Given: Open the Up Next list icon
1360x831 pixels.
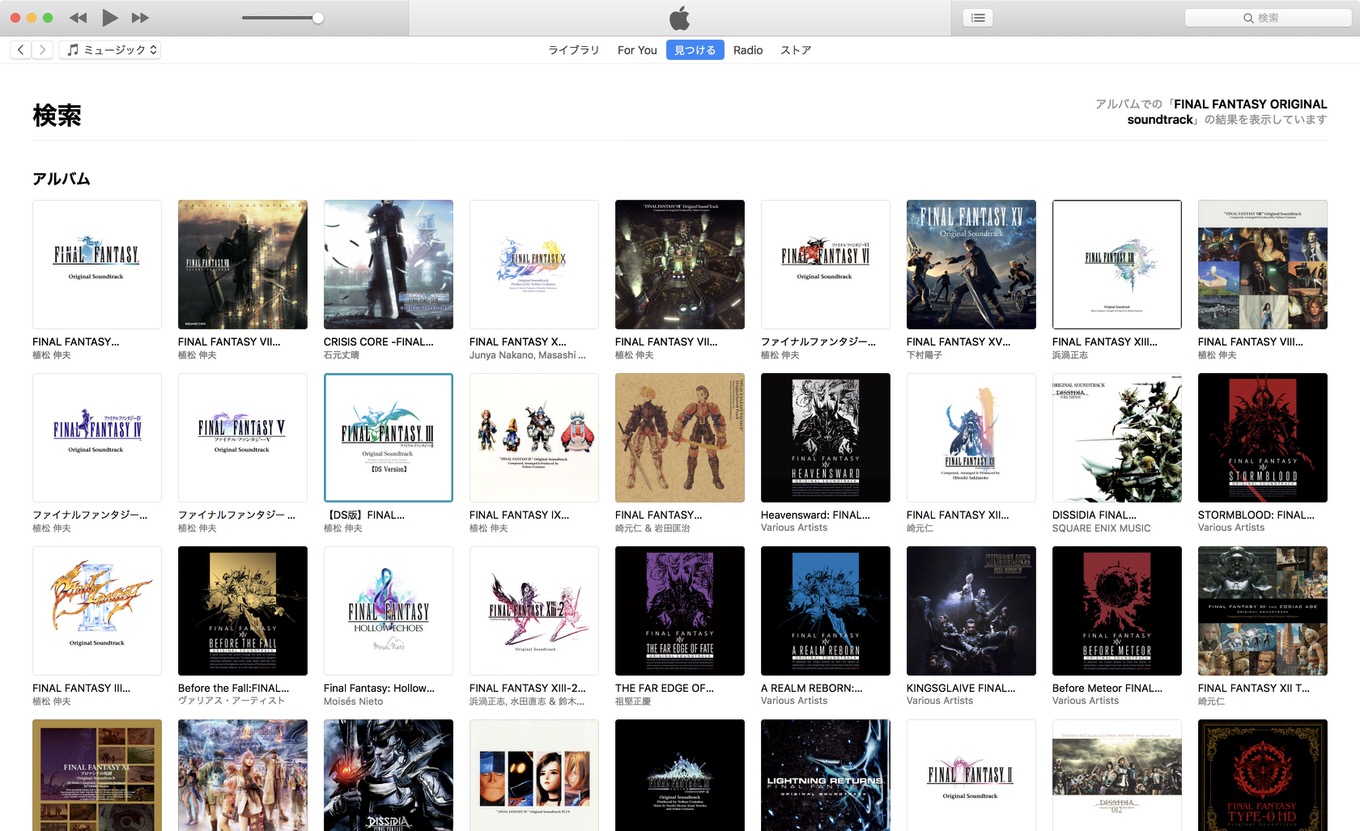Looking at the screenshot, I should (x=977, y=18).
